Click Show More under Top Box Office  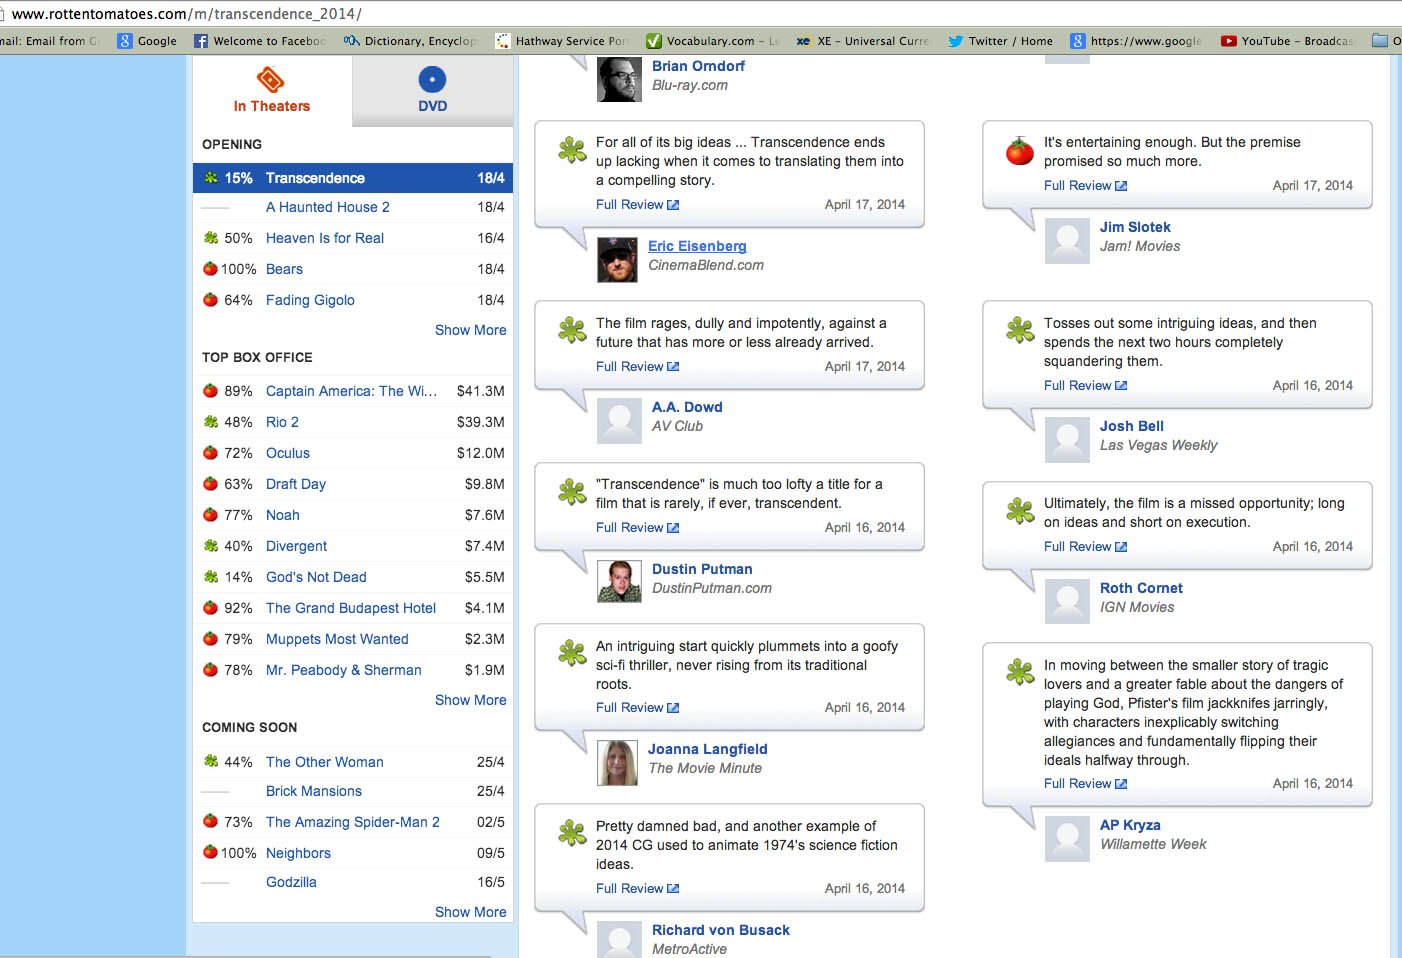tap(470, 700)
